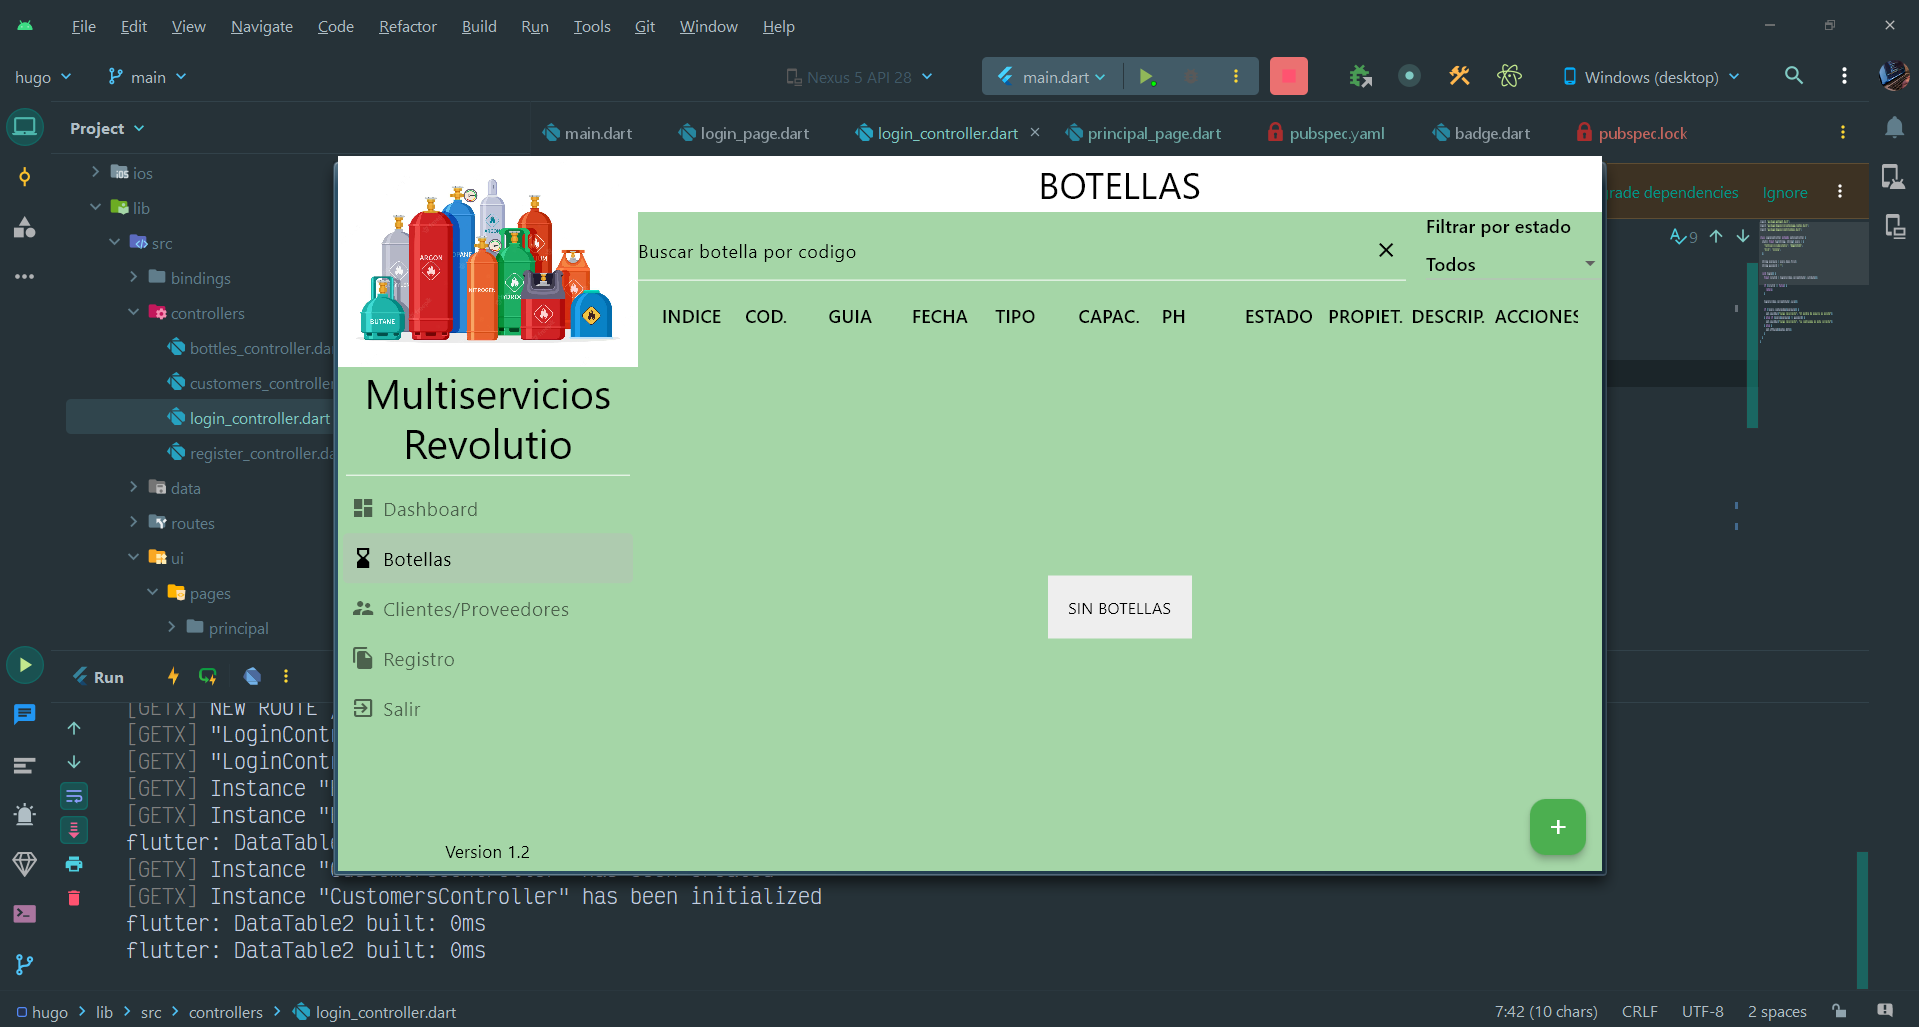Open the Terminal tool window icon
1919x1027 pixels.
(25, 914)
